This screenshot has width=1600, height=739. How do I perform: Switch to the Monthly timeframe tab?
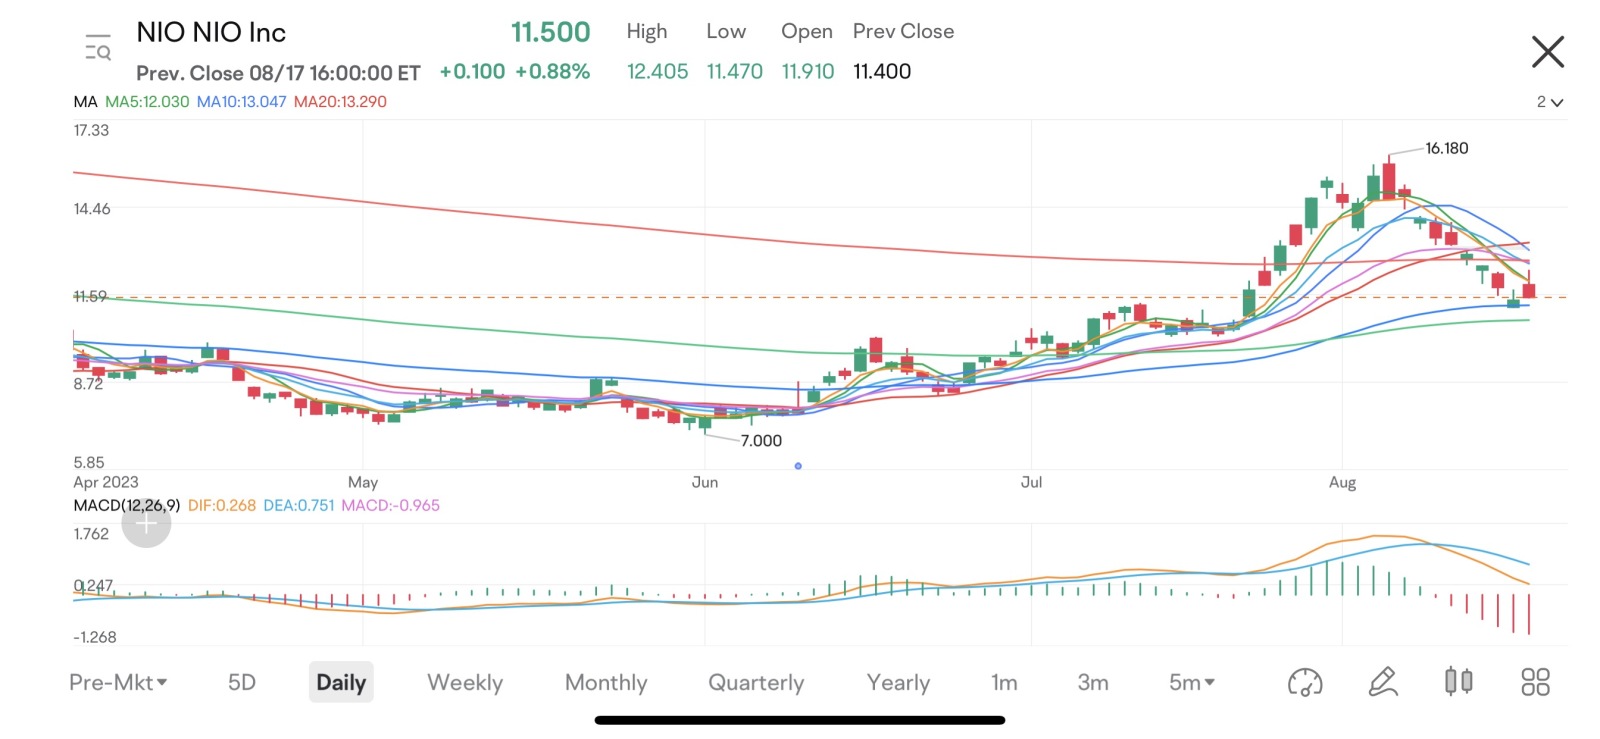pyautogui.click(x=606, y=682)
